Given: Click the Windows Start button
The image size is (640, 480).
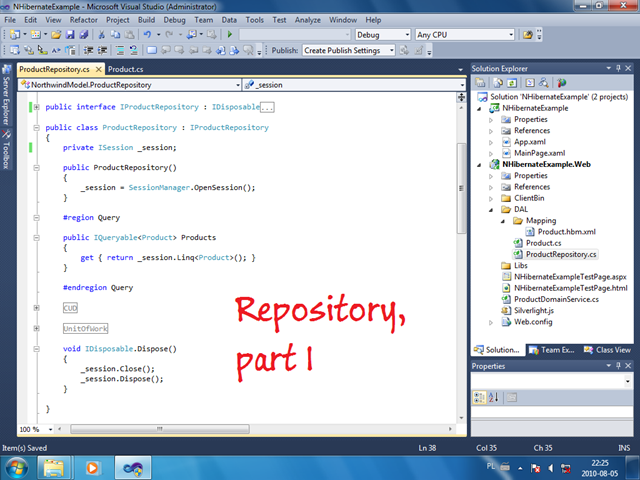Looking at the screenshot, I should (x=17, y=468).
